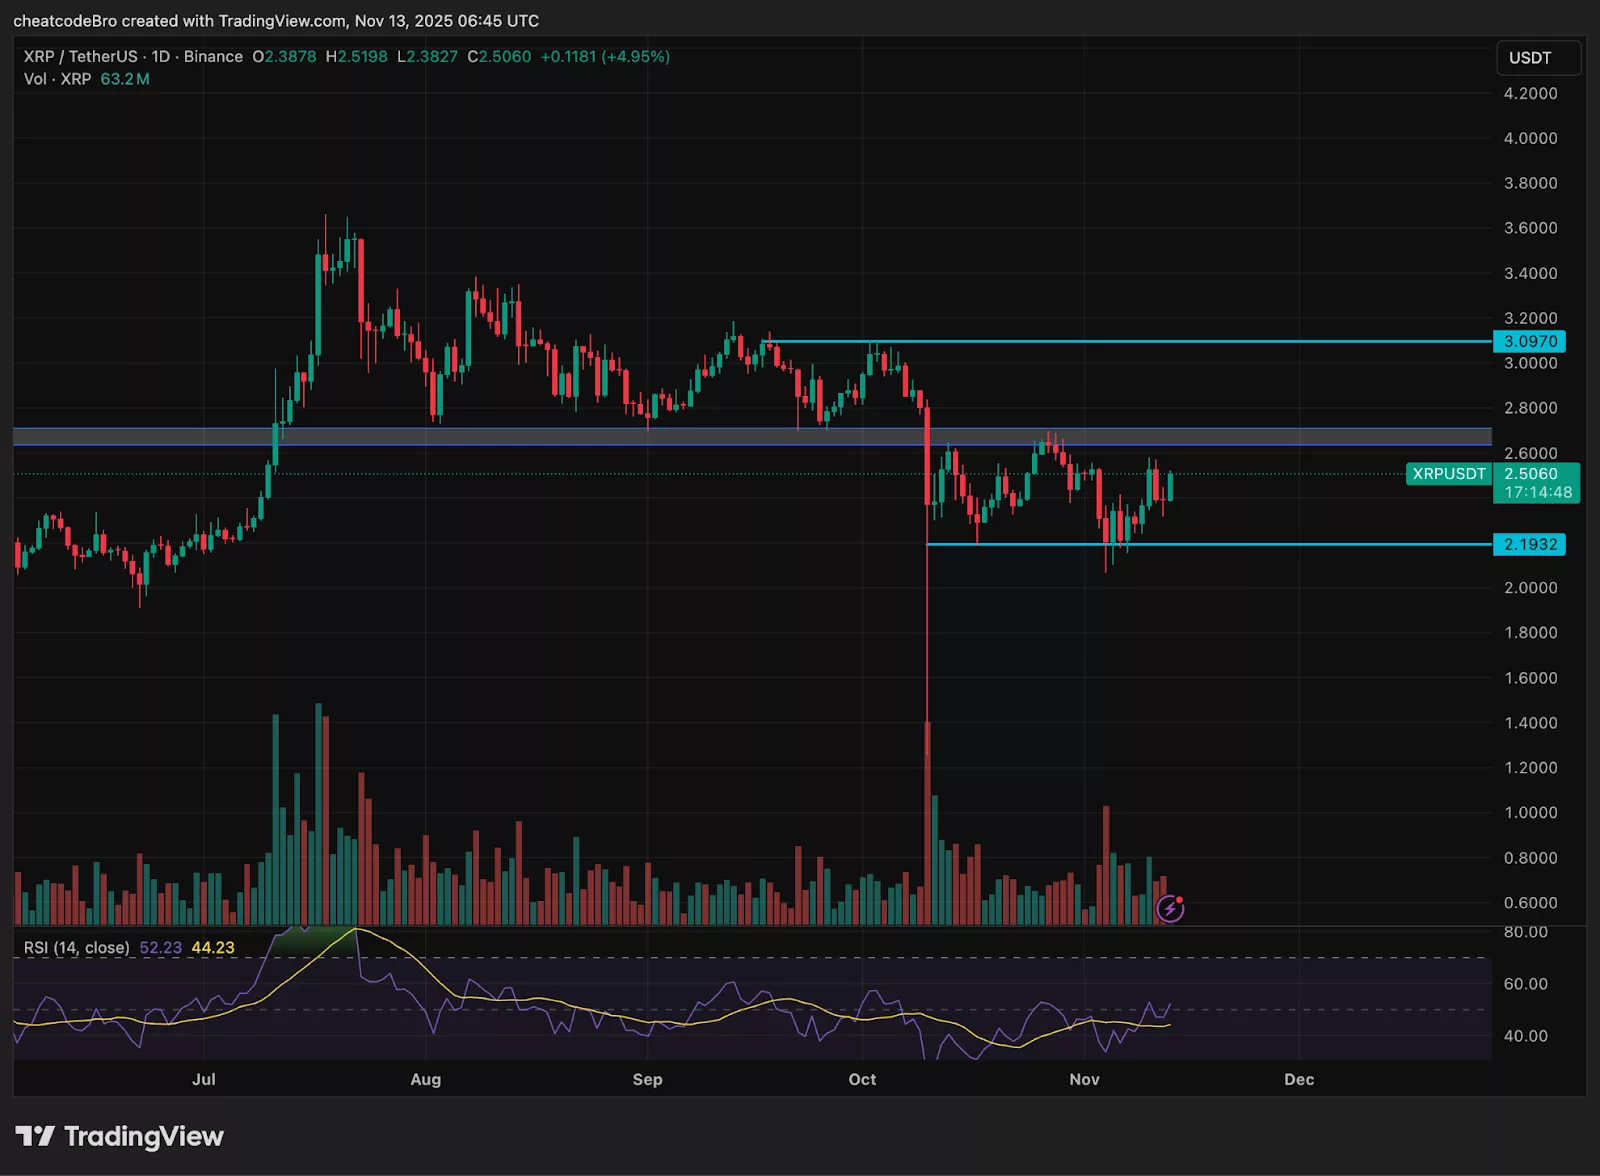Click the RSI value 52.23 in the pane

pyautogui.click(x=163, y=946)
